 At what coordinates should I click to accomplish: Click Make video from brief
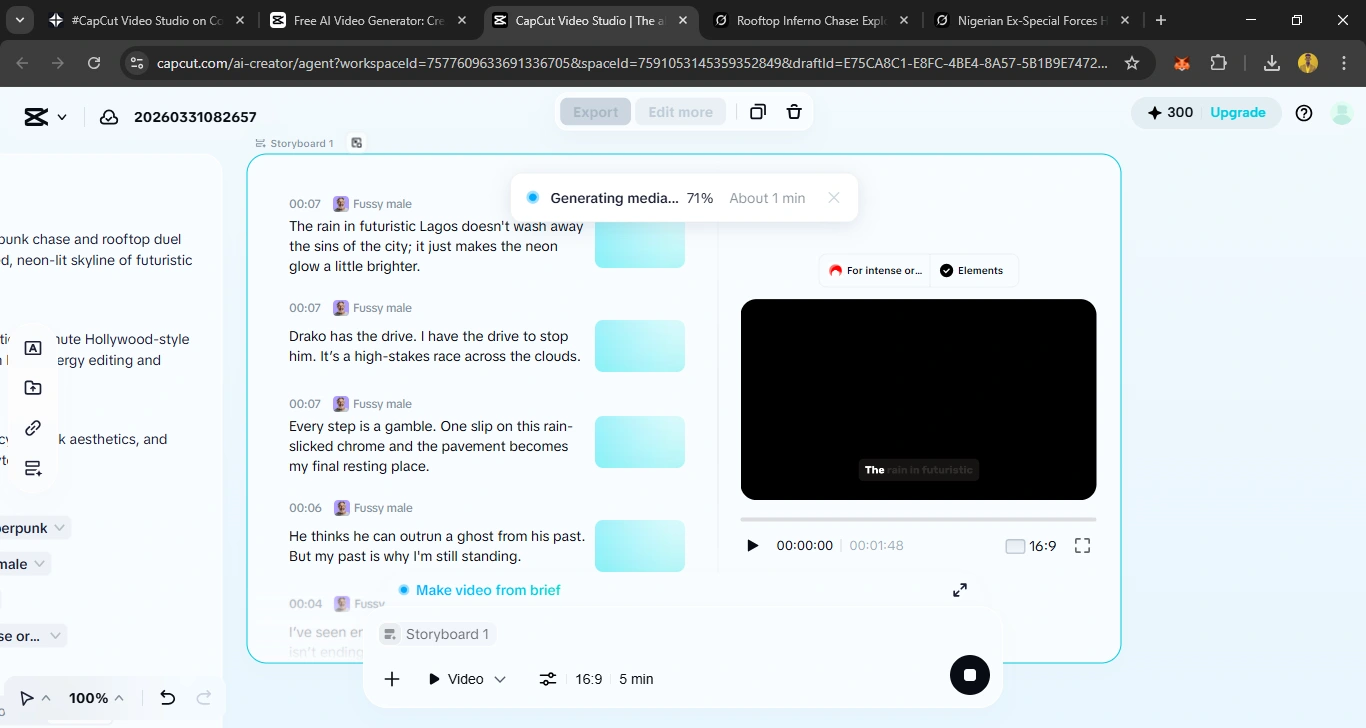tap(488, 590)
